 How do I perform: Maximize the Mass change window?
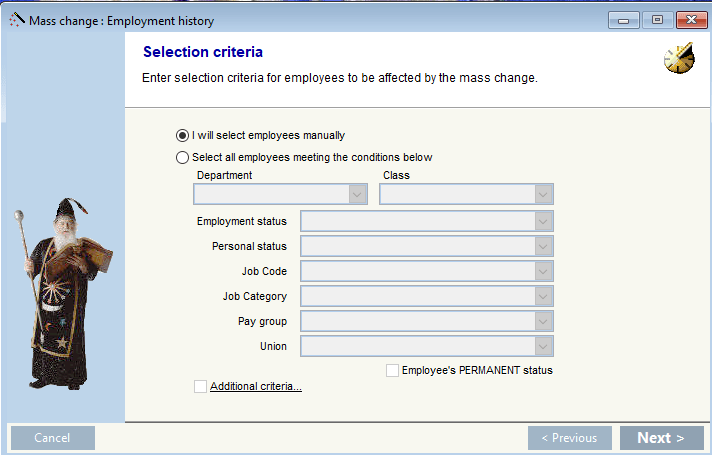tap(657, 20)
